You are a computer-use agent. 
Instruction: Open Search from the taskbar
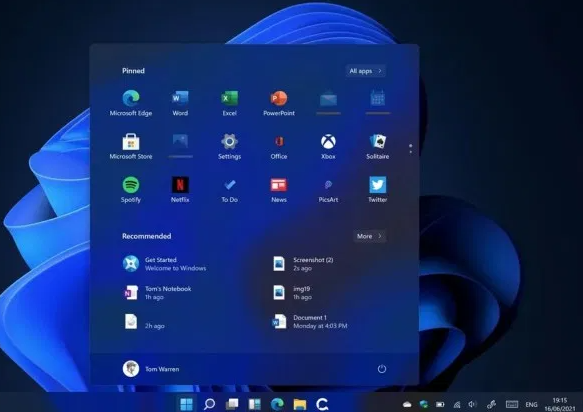click(209, 404)
